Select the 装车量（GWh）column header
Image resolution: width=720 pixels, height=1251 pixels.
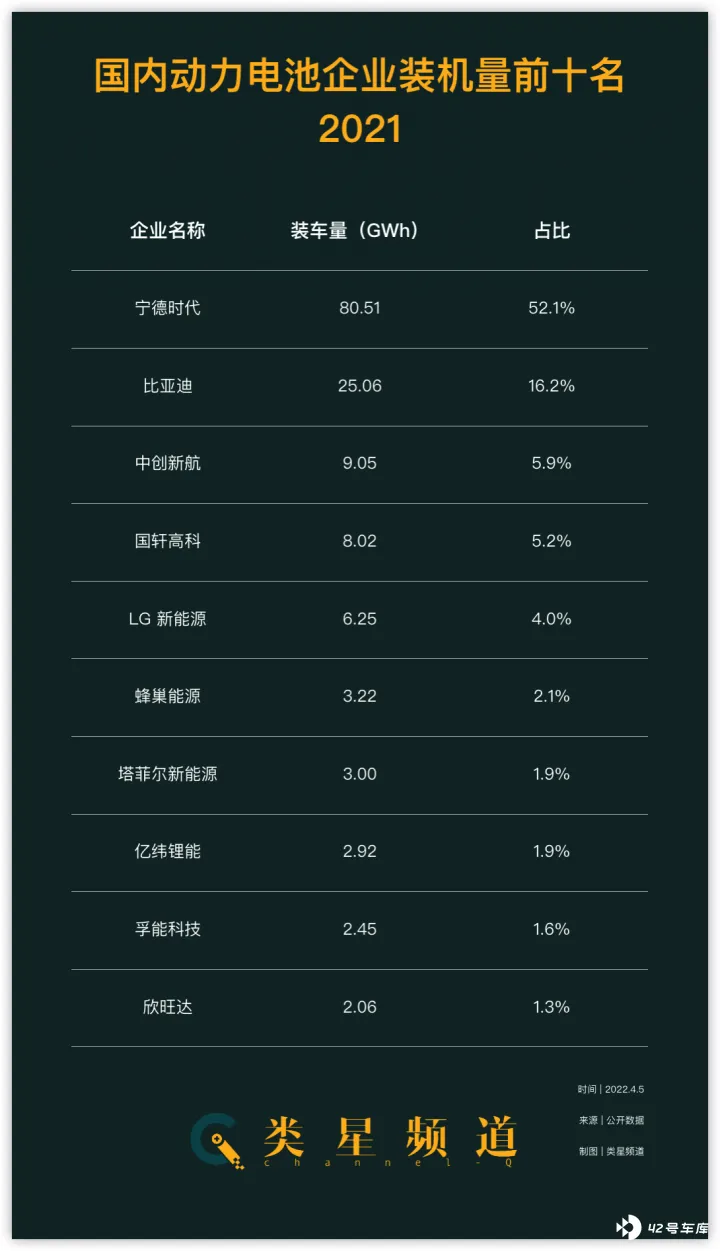coord(355,231)
